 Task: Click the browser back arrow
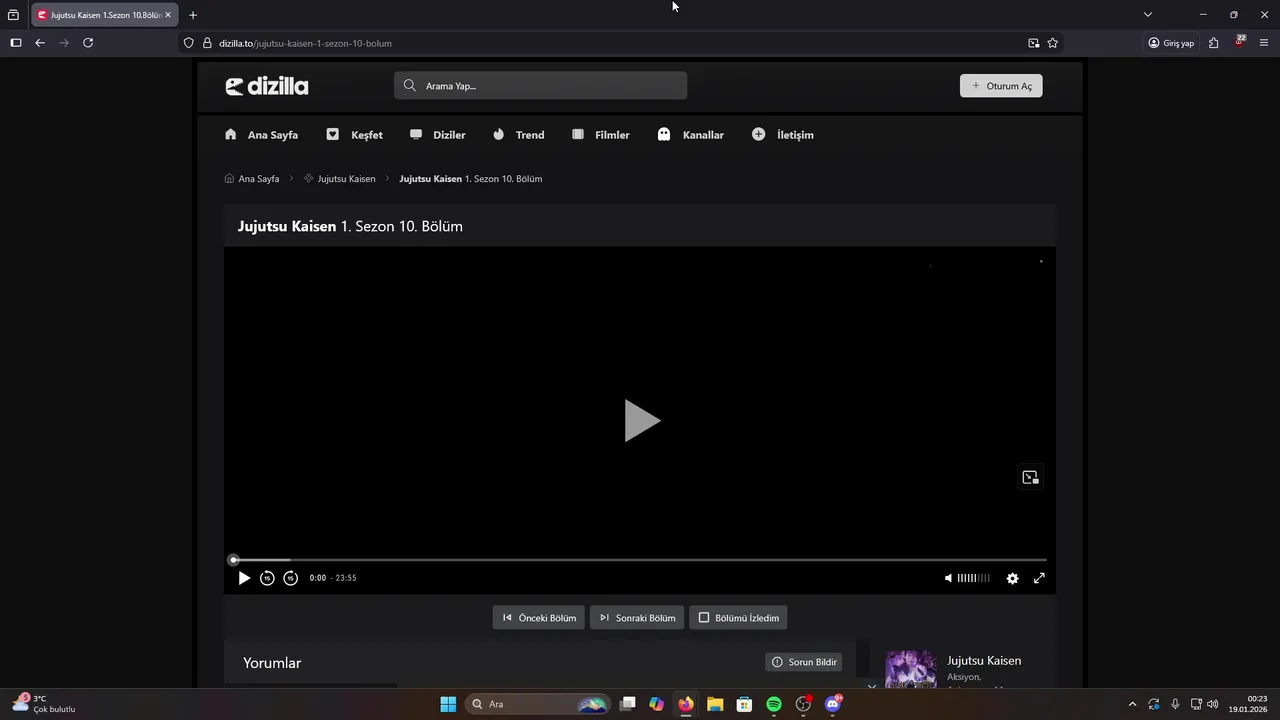[x=40, y=43]
